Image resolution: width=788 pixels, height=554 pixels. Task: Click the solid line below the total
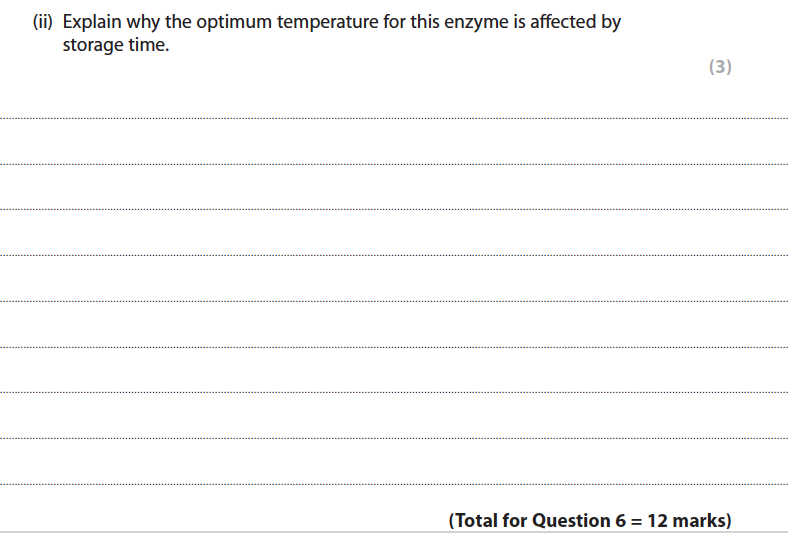[394, 532]
